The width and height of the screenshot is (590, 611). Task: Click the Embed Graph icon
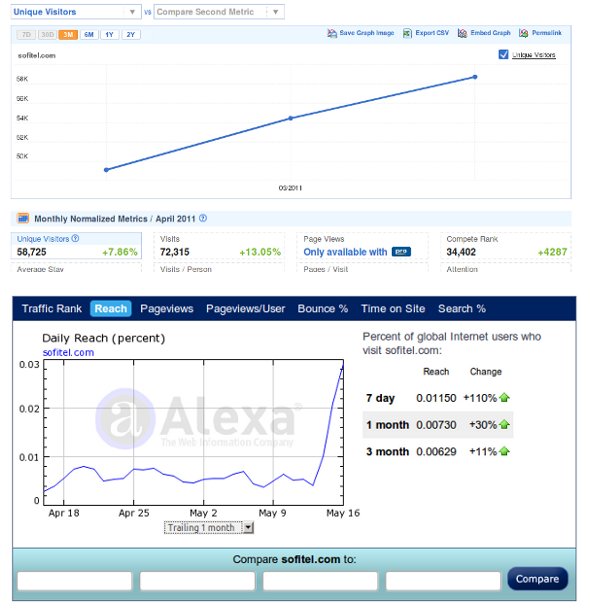[462, 34]
